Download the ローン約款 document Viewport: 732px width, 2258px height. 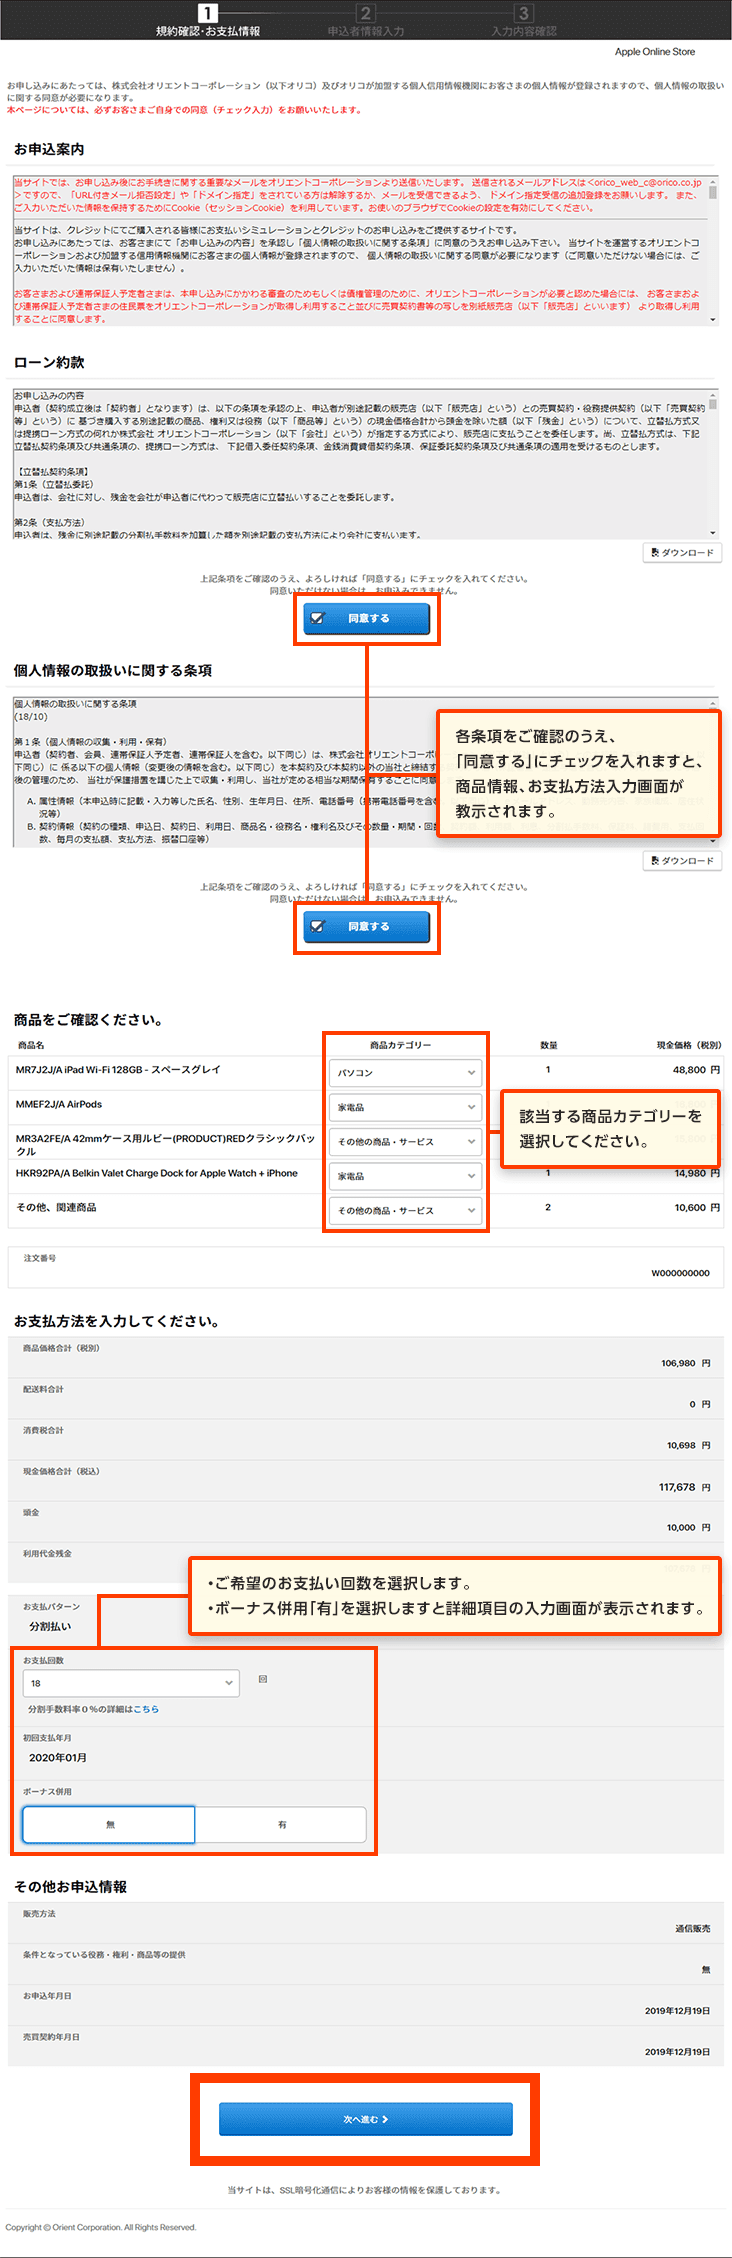[x=682, y=553]
